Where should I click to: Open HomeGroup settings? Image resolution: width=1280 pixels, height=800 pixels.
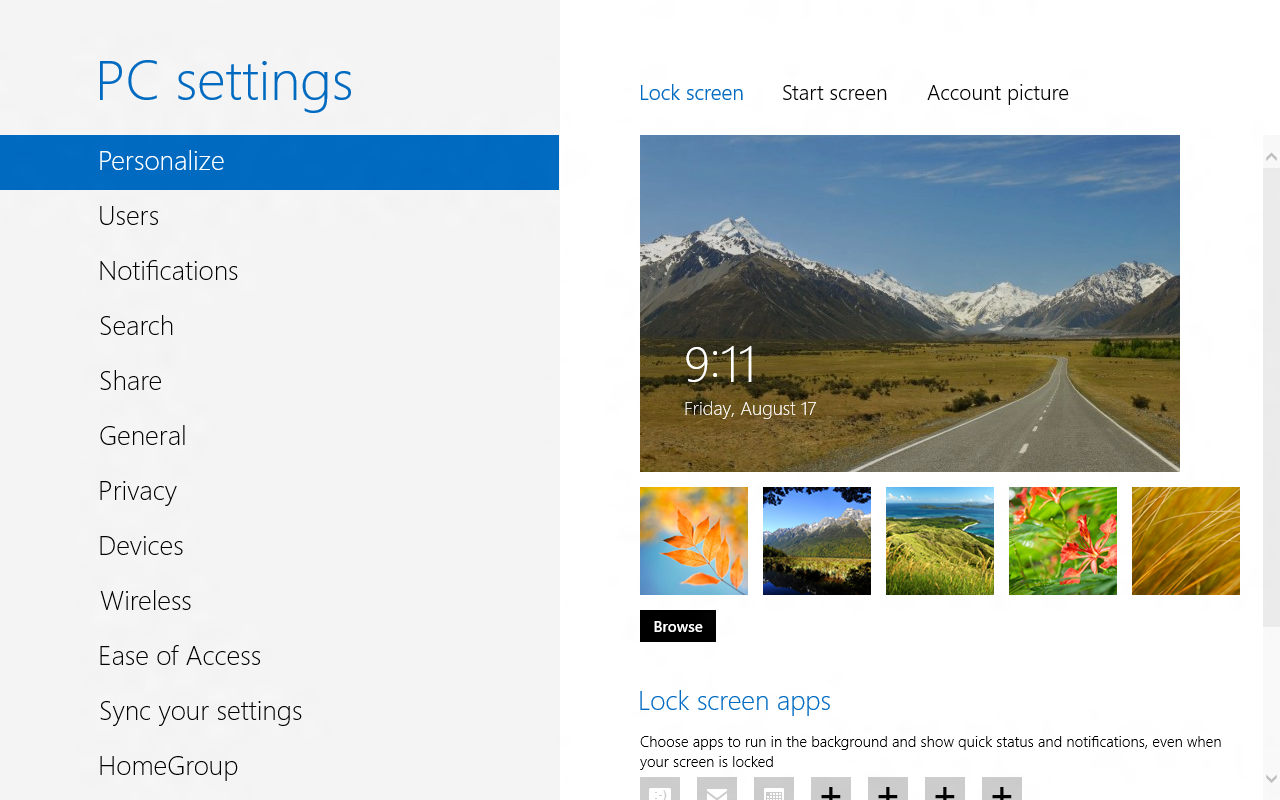tap(168, 765)
